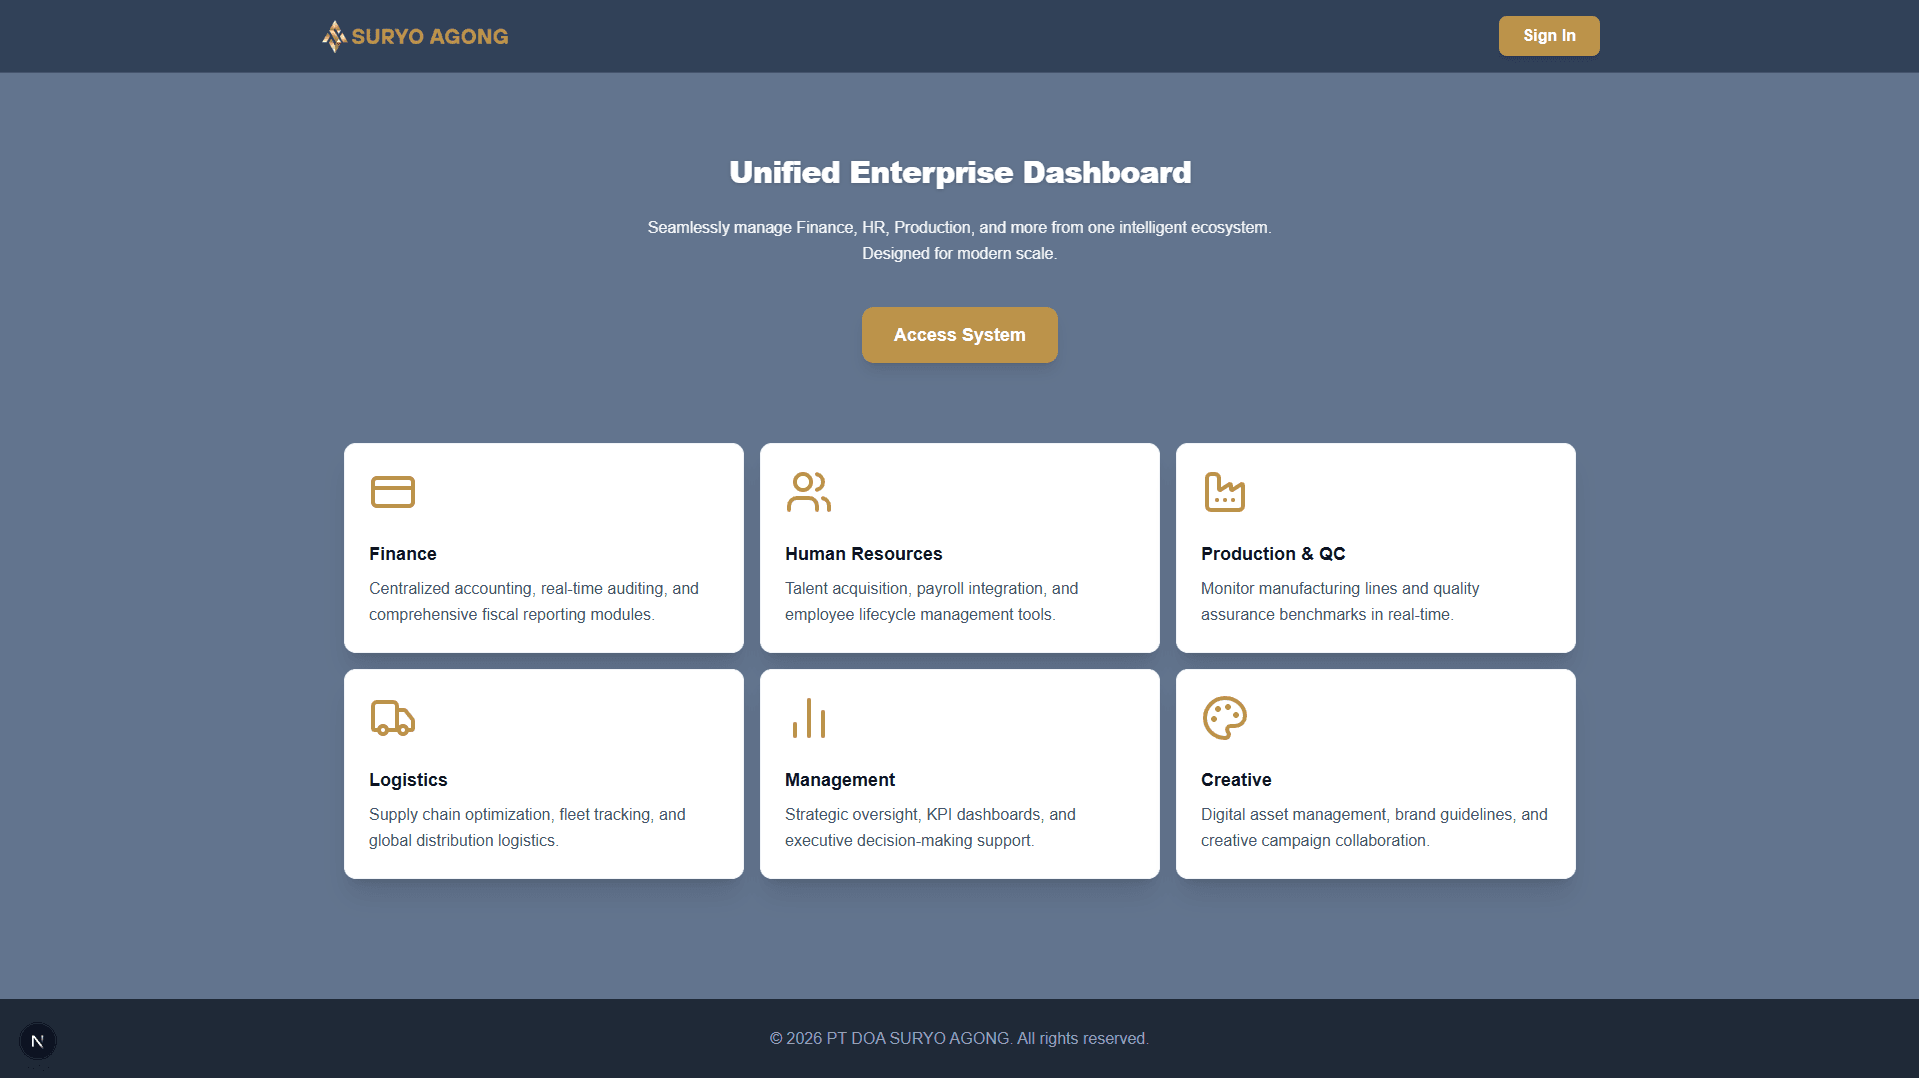
Task: Click the copyright footer text
Action: (x=959, y=1038)
